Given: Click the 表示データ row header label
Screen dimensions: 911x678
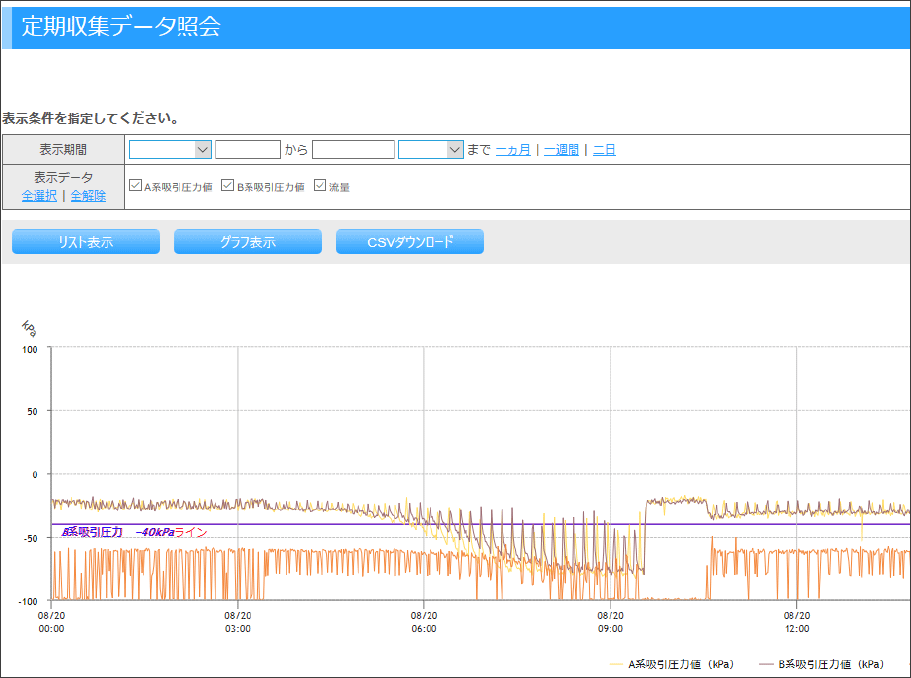Looking at the screenshot, I should (63, 177).
